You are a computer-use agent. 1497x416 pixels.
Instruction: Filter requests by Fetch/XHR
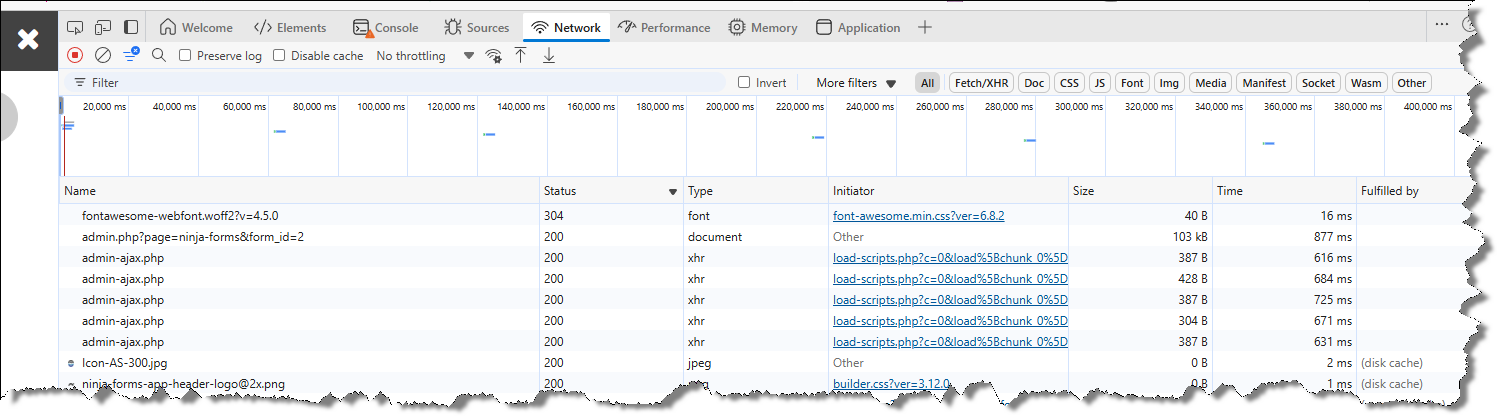980,83
